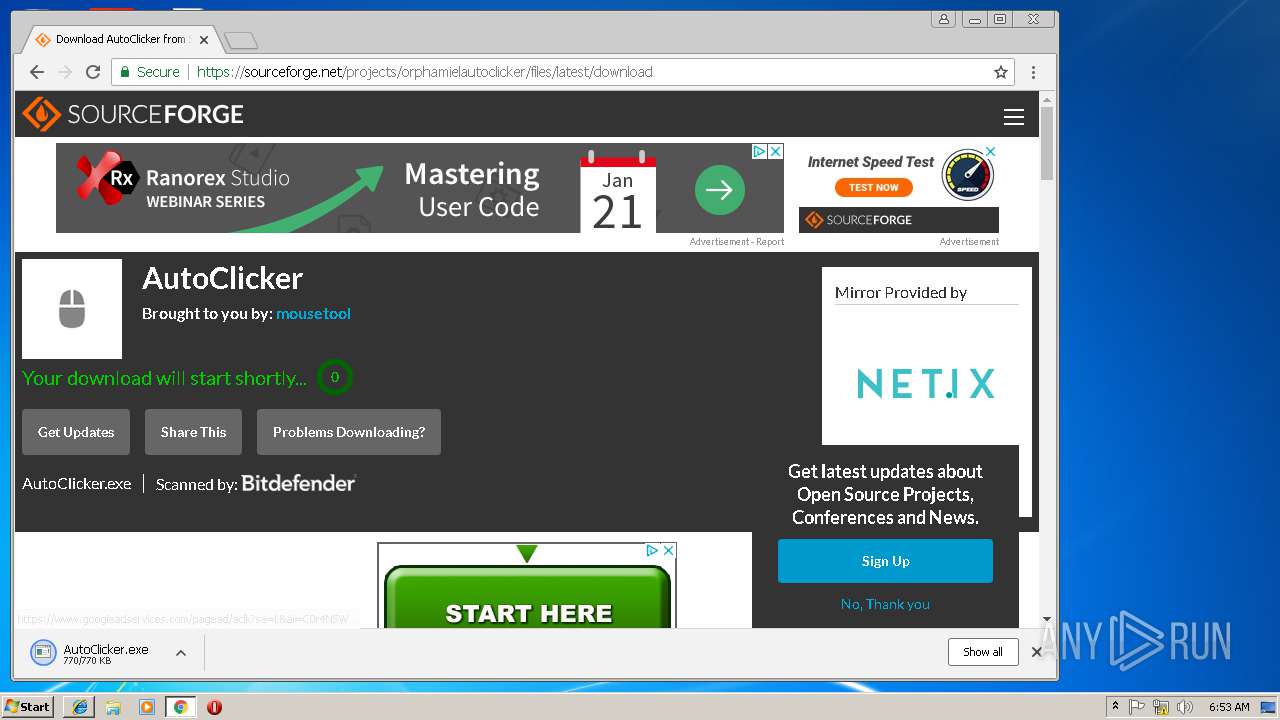The image size is (1280, 720).
Task: Click red Opera-style taskbar icon
Action: pos(214,707)
